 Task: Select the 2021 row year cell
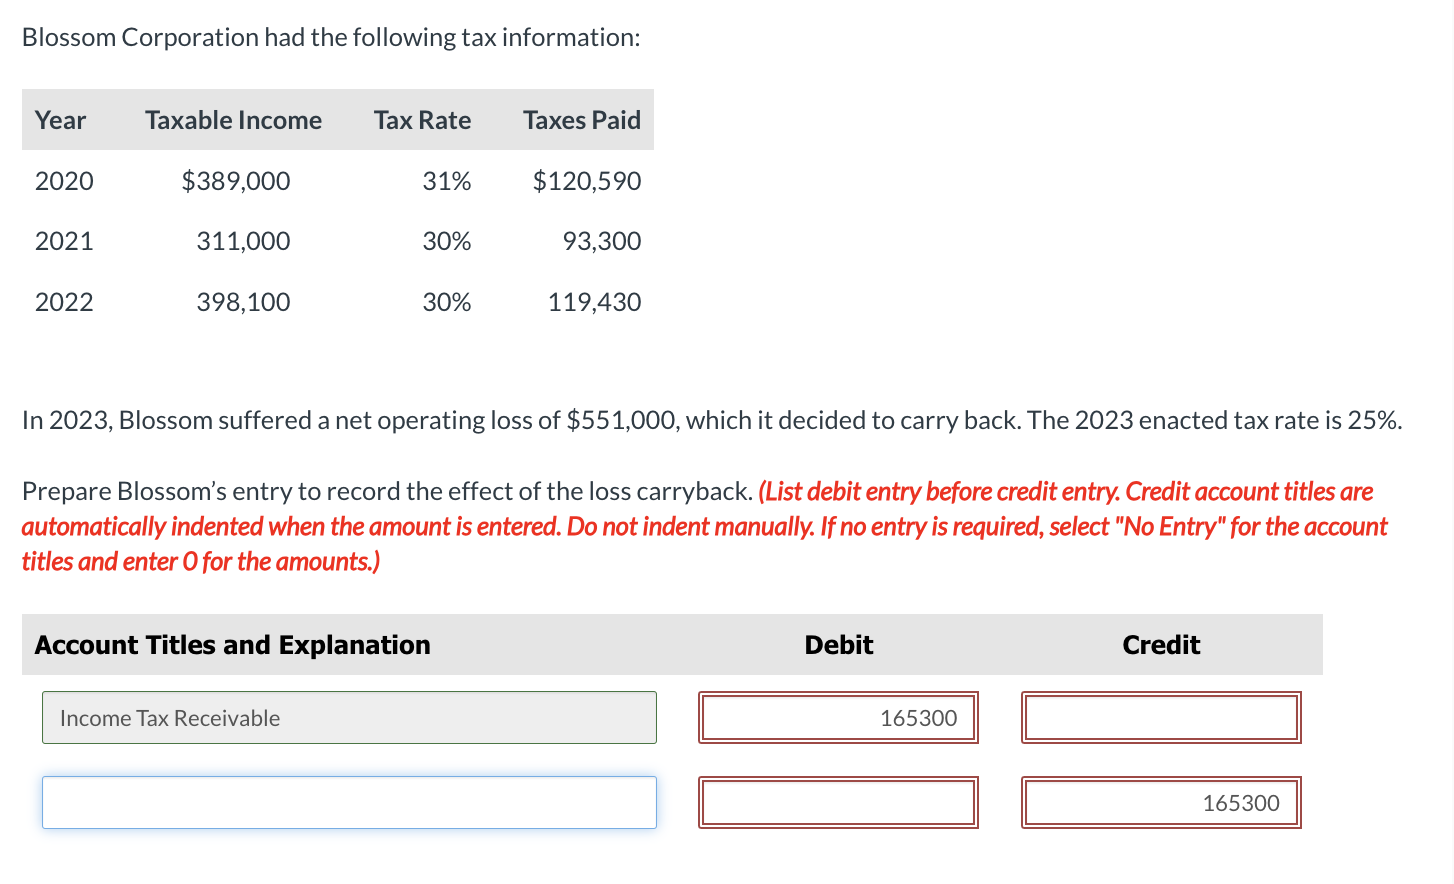[64, 240]
